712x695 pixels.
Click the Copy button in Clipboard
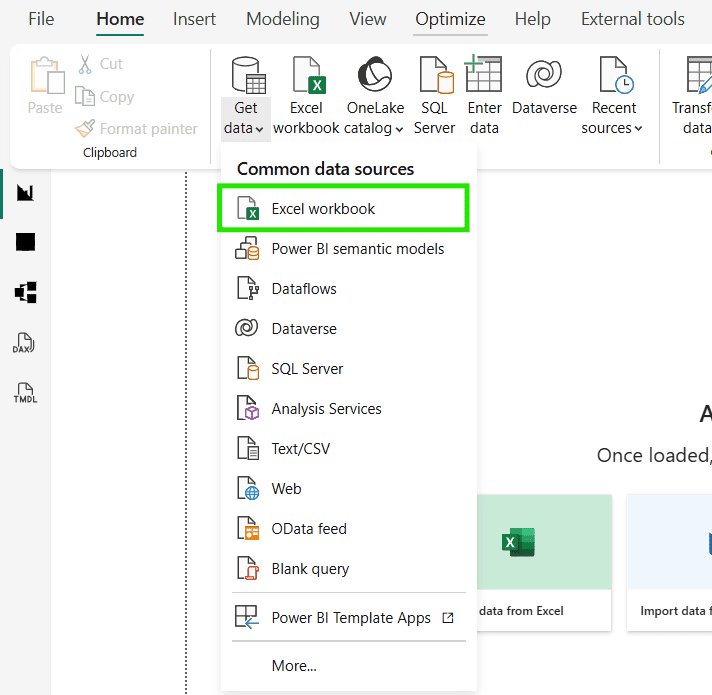[105, 97]
